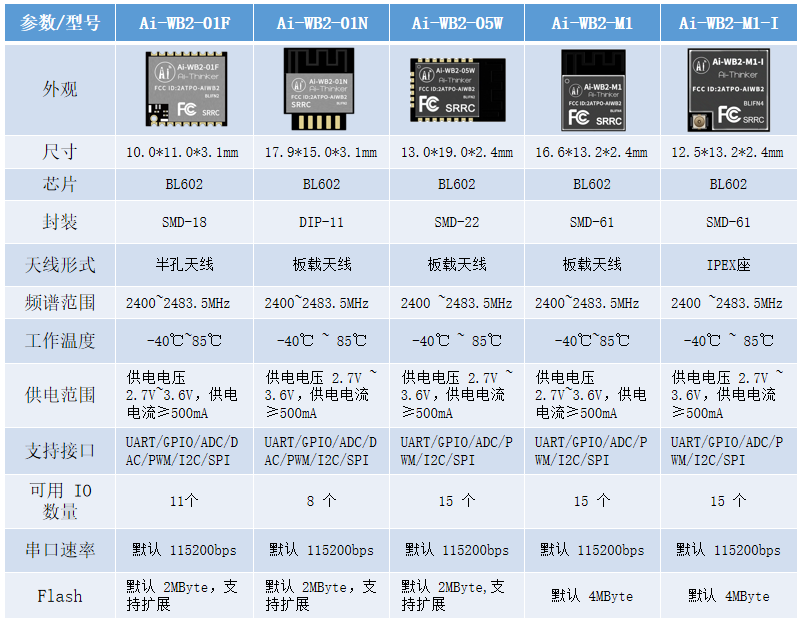Click the DIP-11 package cell
Viewport: 802px width, 625px height.
(321, 222)
